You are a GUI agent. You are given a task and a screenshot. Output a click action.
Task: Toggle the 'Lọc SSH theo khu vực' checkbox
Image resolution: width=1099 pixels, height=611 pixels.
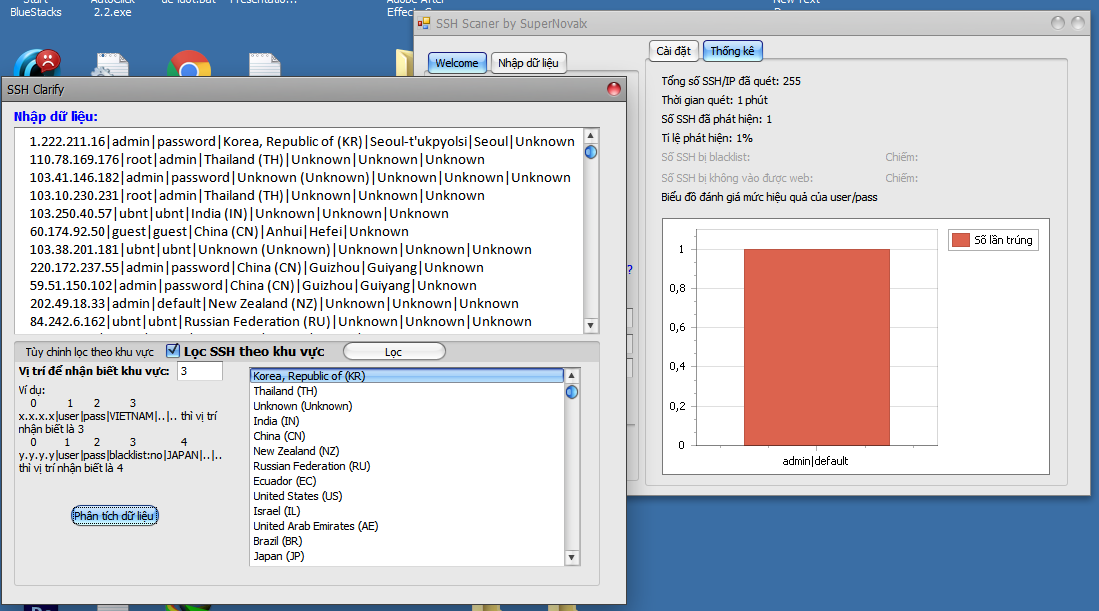(x=173, y=351)
